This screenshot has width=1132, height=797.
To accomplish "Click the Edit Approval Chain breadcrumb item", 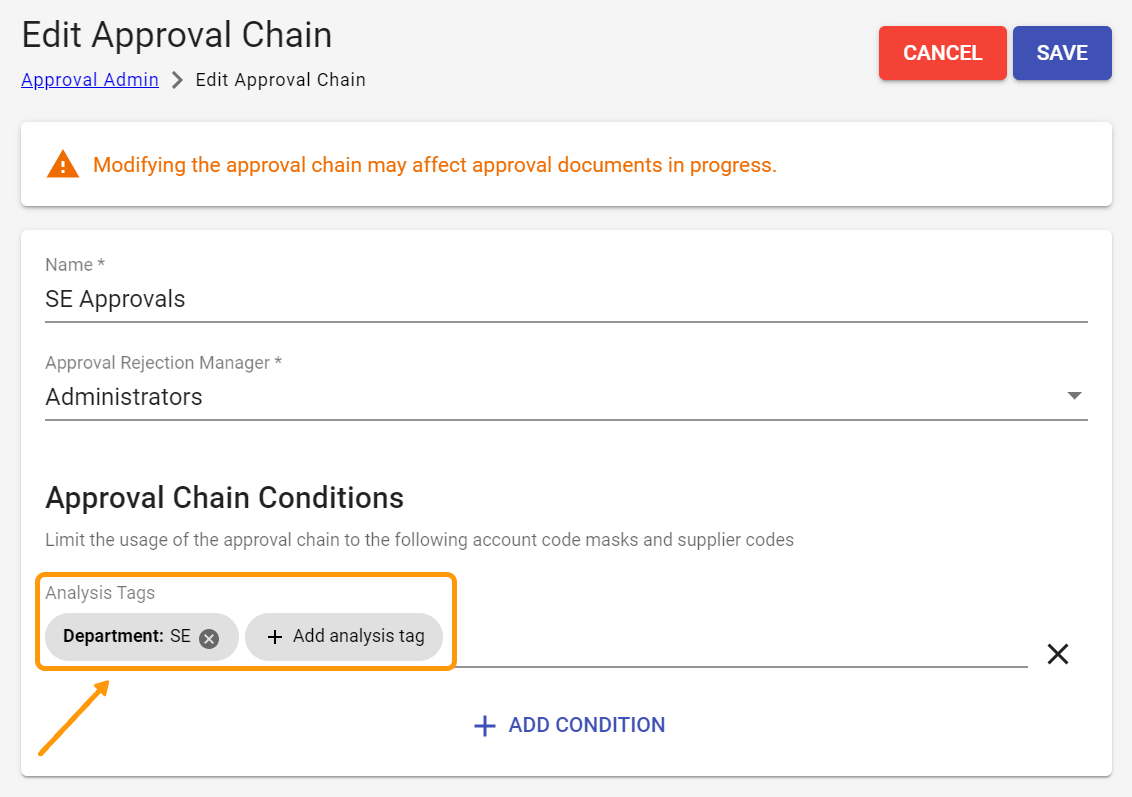I will point(280,79).
